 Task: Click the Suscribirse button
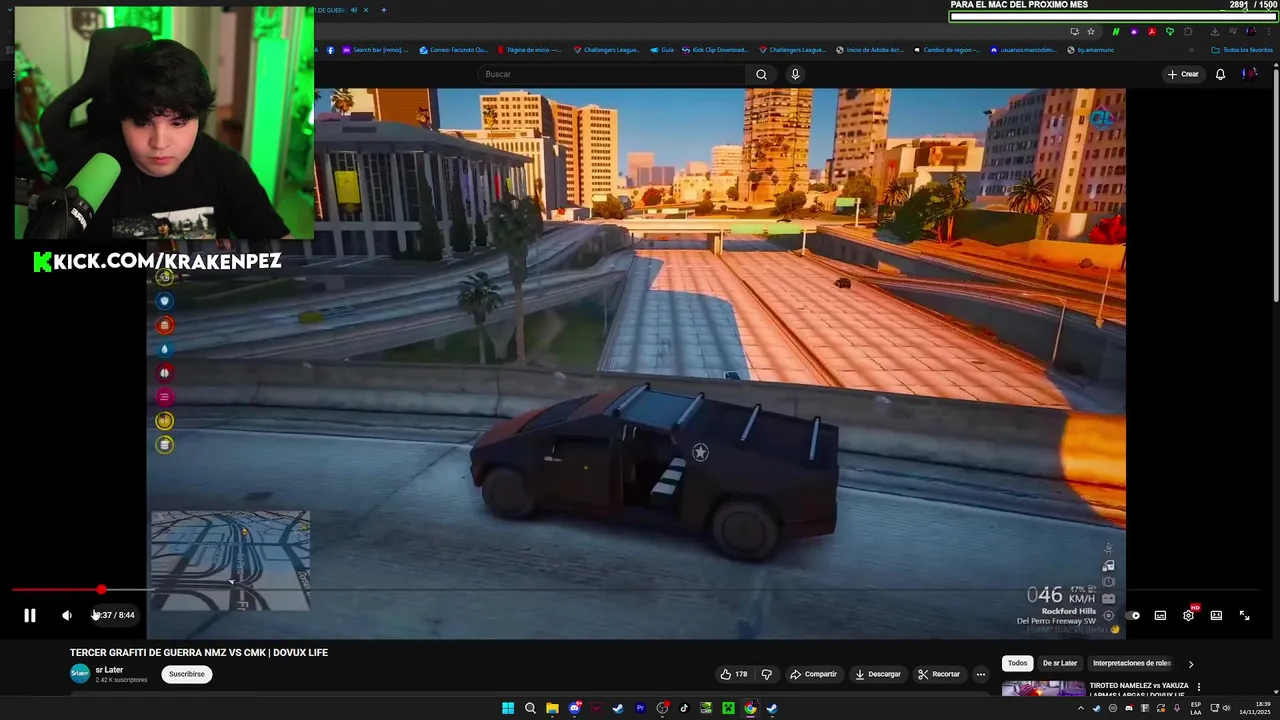pyautogui.click(x=186, y=674)
